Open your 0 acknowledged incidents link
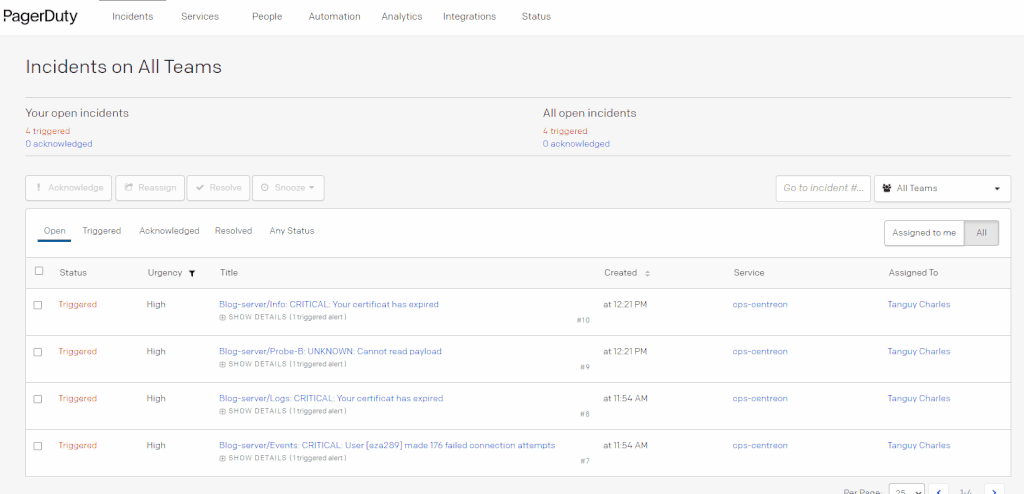1024x494 pixels. coord(59,144)
